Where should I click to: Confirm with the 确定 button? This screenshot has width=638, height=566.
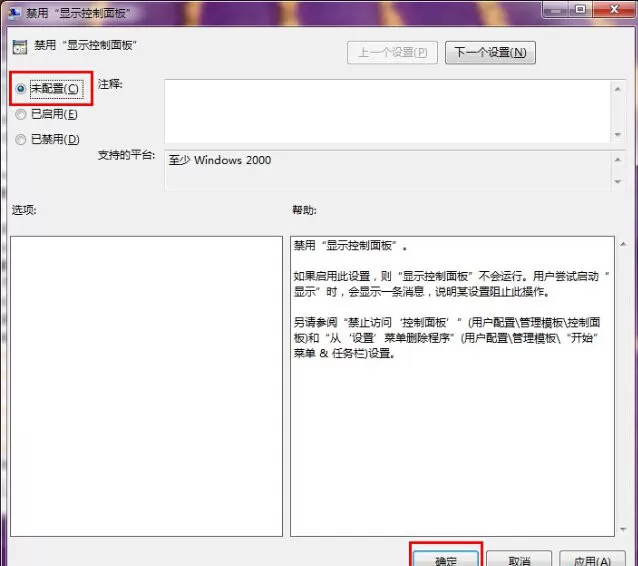click(x=446, y=559)
